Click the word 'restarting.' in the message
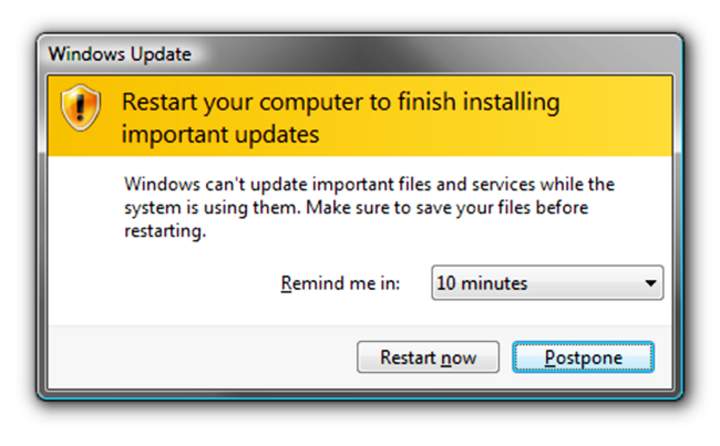This screenshot has width=720, height=446. (x=164, y=231)
